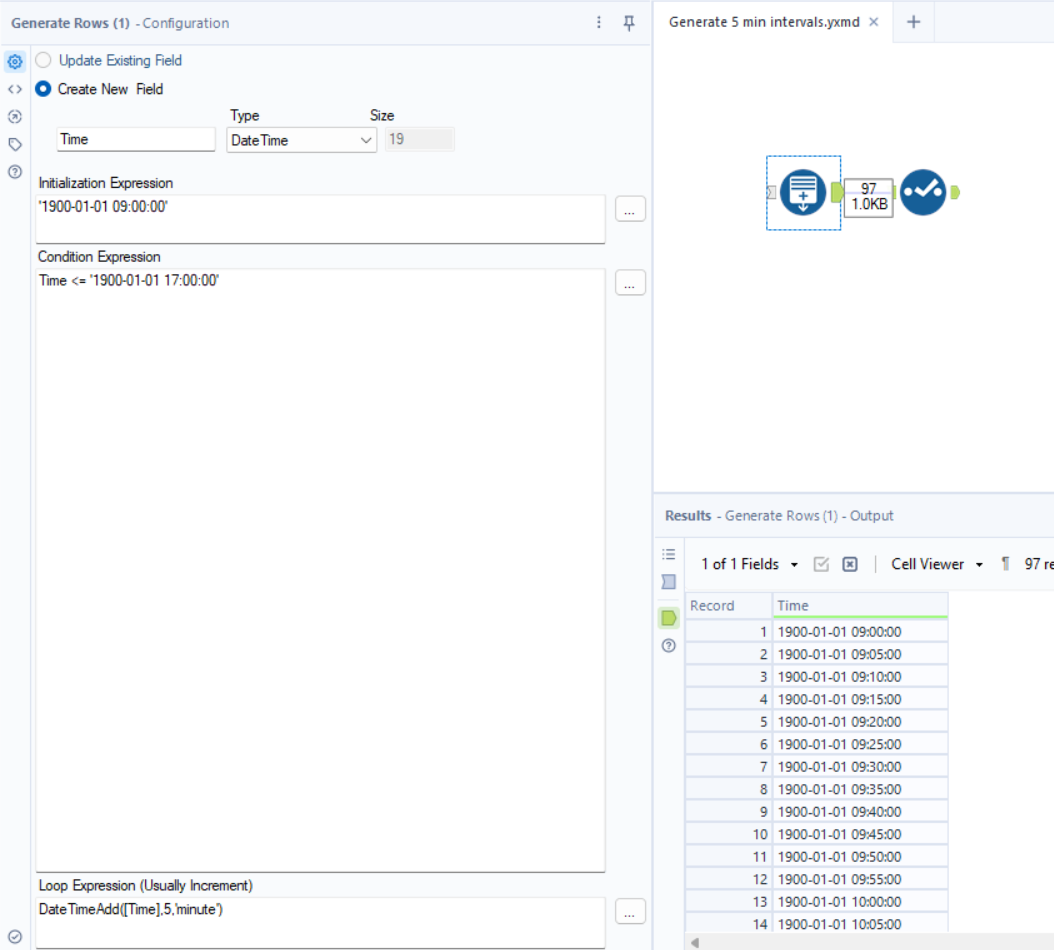The height and width of the screenshot is (950, 1054).
Task: Click the metadata list icon in the Results panel
Action: coord(668,554)
